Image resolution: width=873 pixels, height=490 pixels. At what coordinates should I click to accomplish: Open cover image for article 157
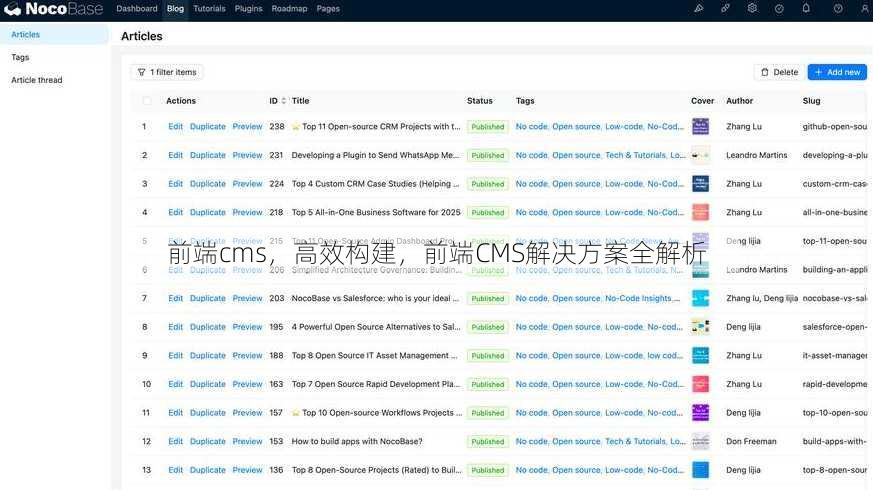click(x=700, y=413)
